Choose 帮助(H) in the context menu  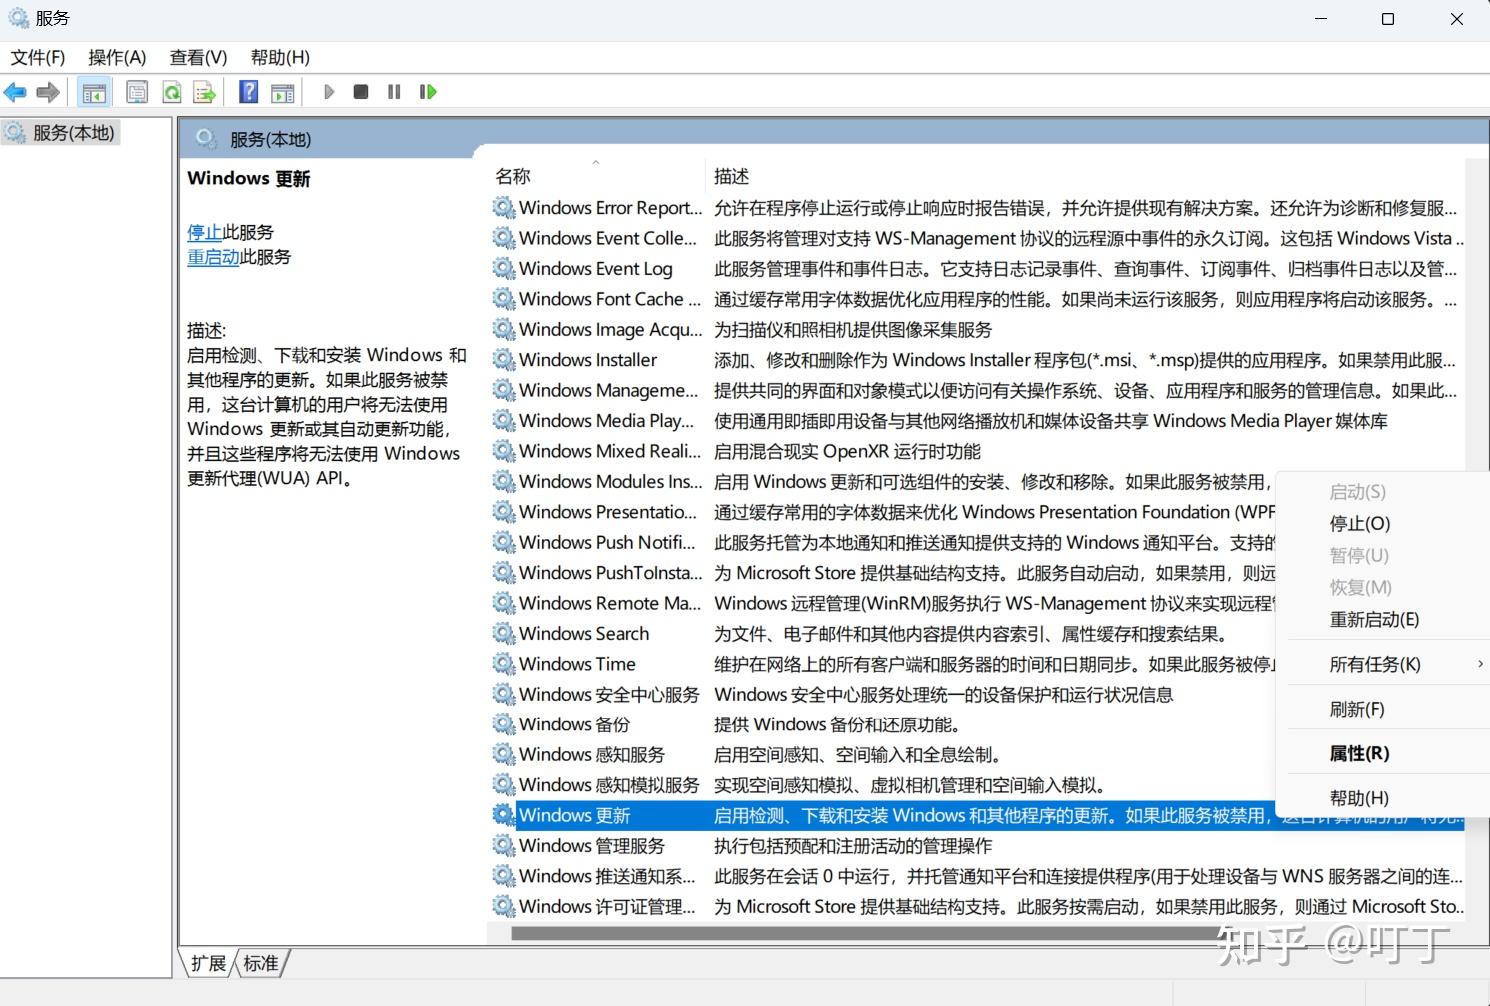1359,799
